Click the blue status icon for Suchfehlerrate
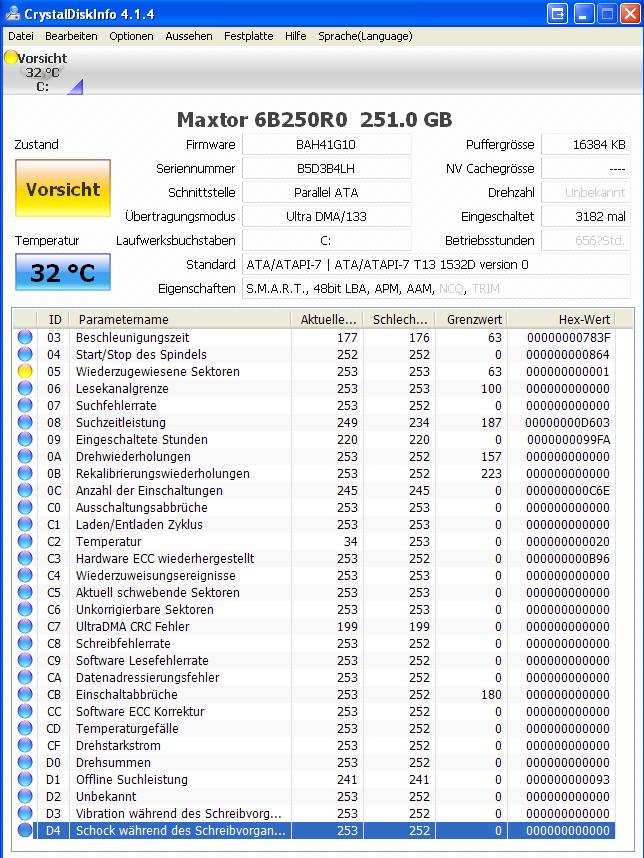 25,405
